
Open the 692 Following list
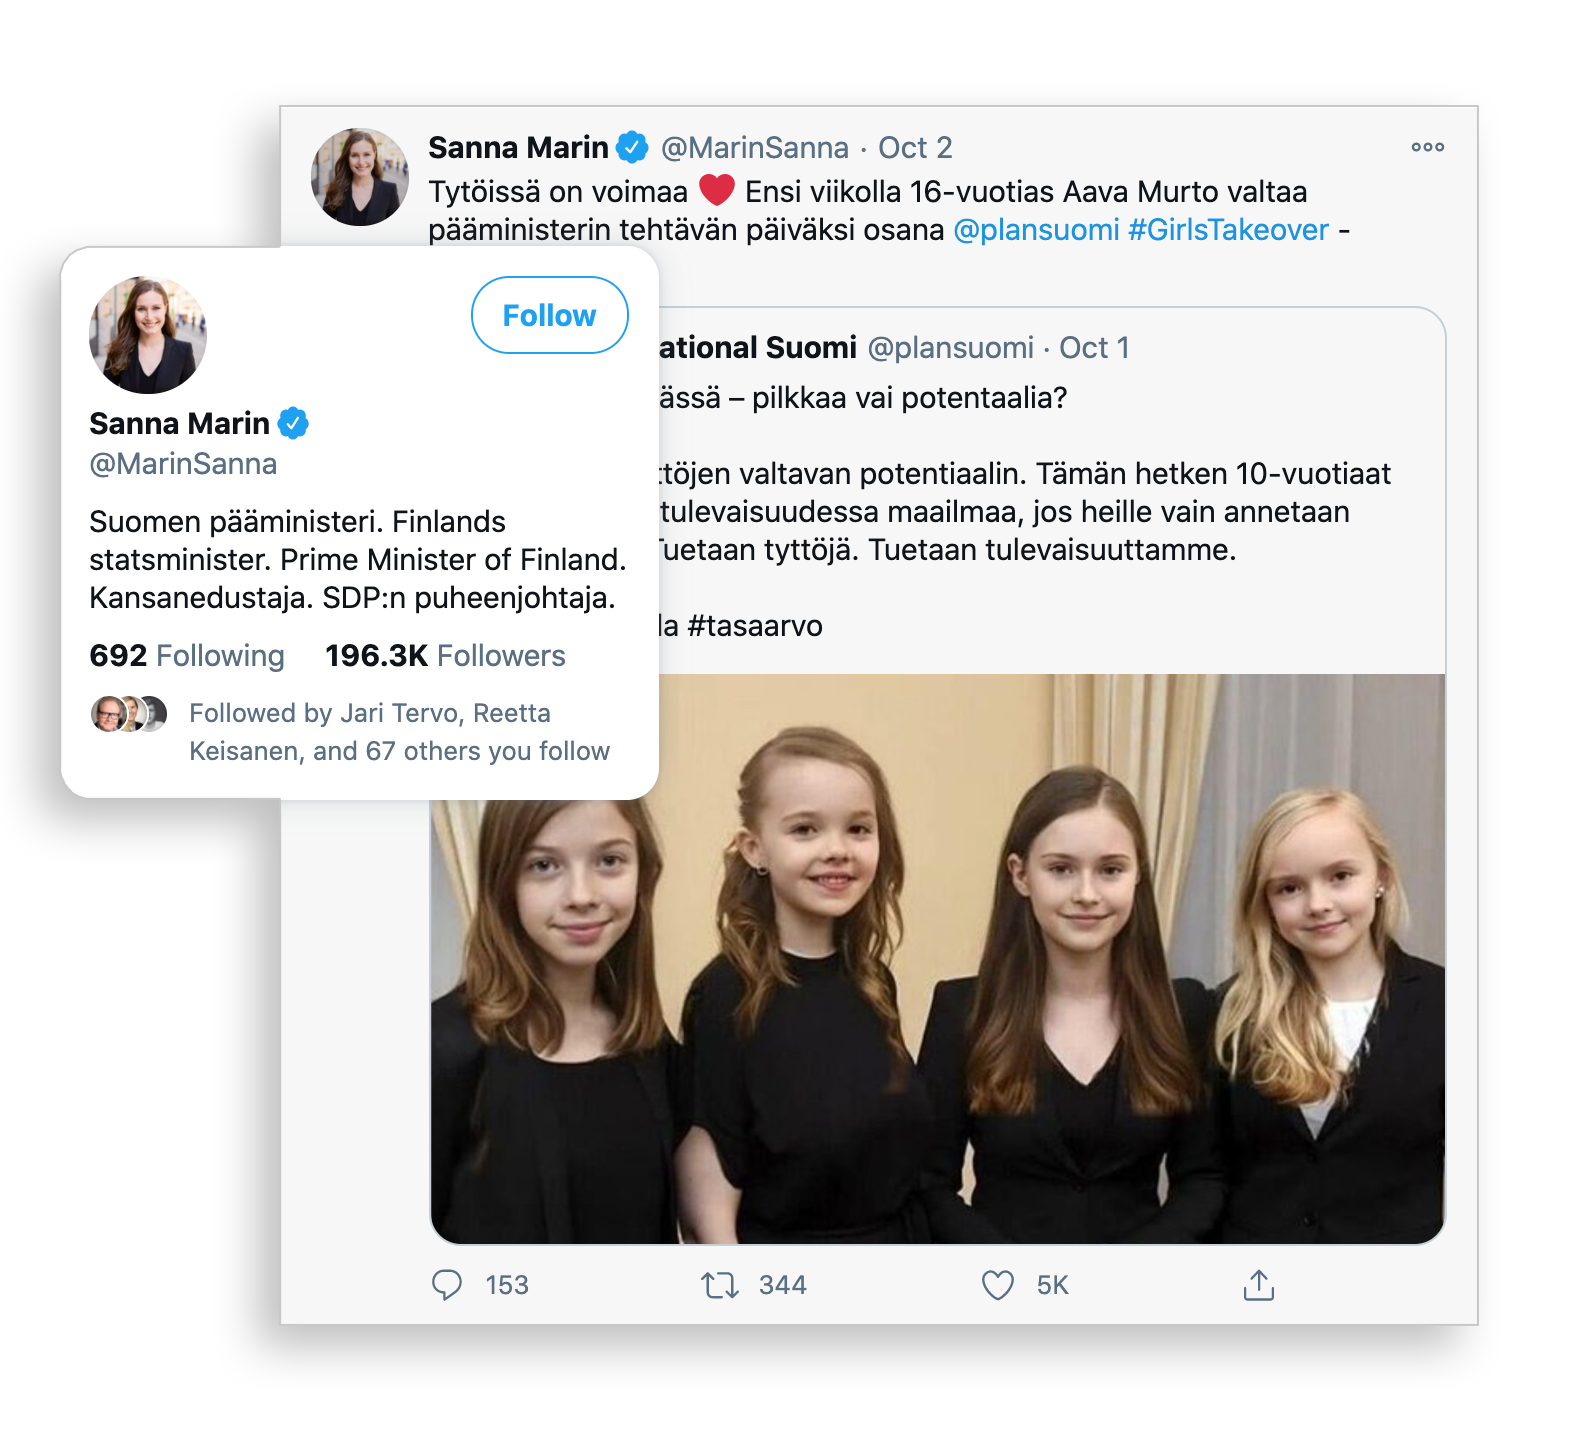tap(187, 656)
